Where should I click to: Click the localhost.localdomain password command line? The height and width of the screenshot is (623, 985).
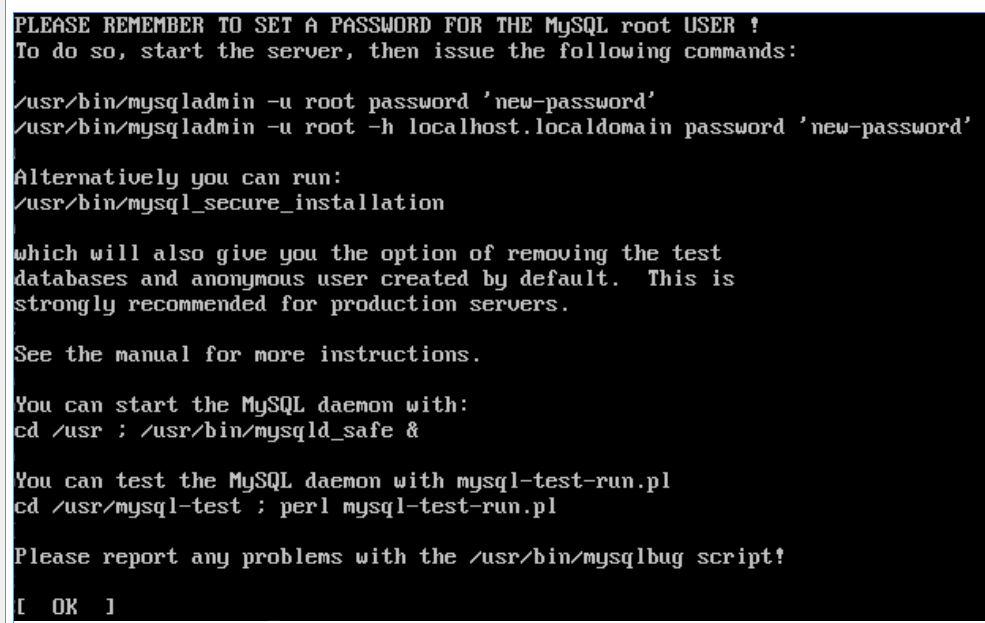pyautogui.click(x=492, y=127)
